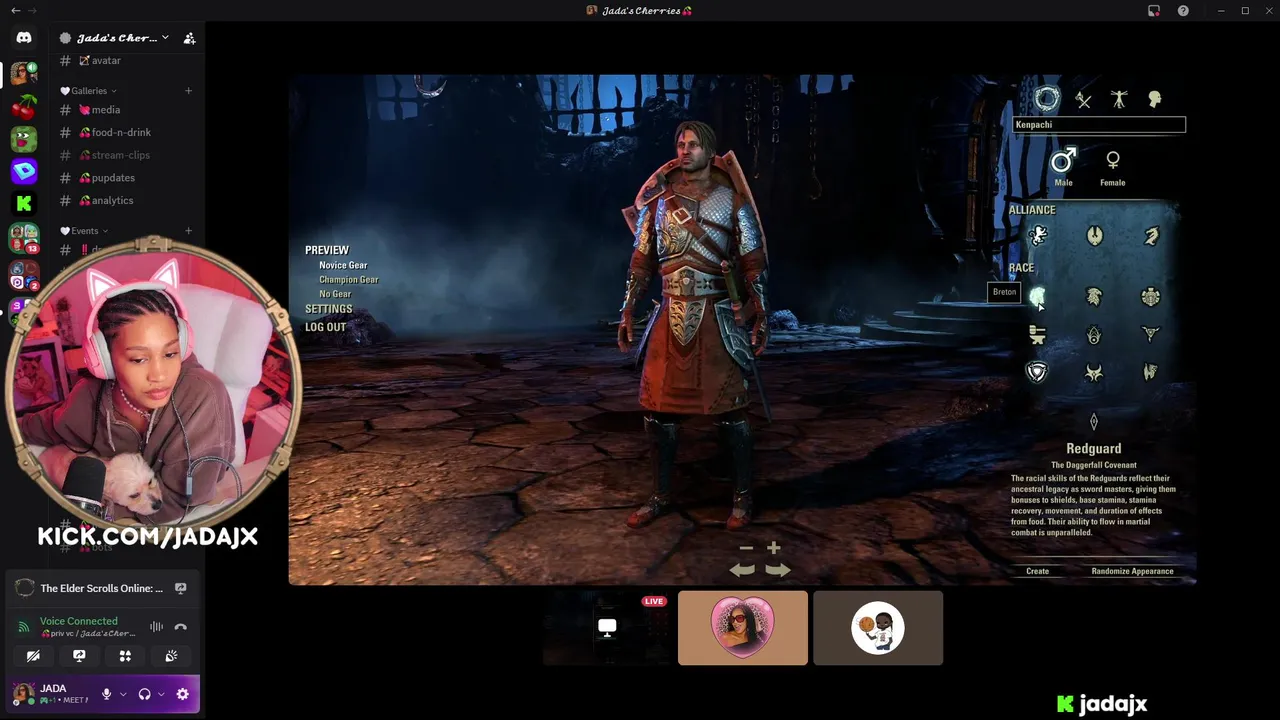1280x720 pixels.
Task: Expand the Jada's Cherries server dropdown
Action: pos(165,38)
